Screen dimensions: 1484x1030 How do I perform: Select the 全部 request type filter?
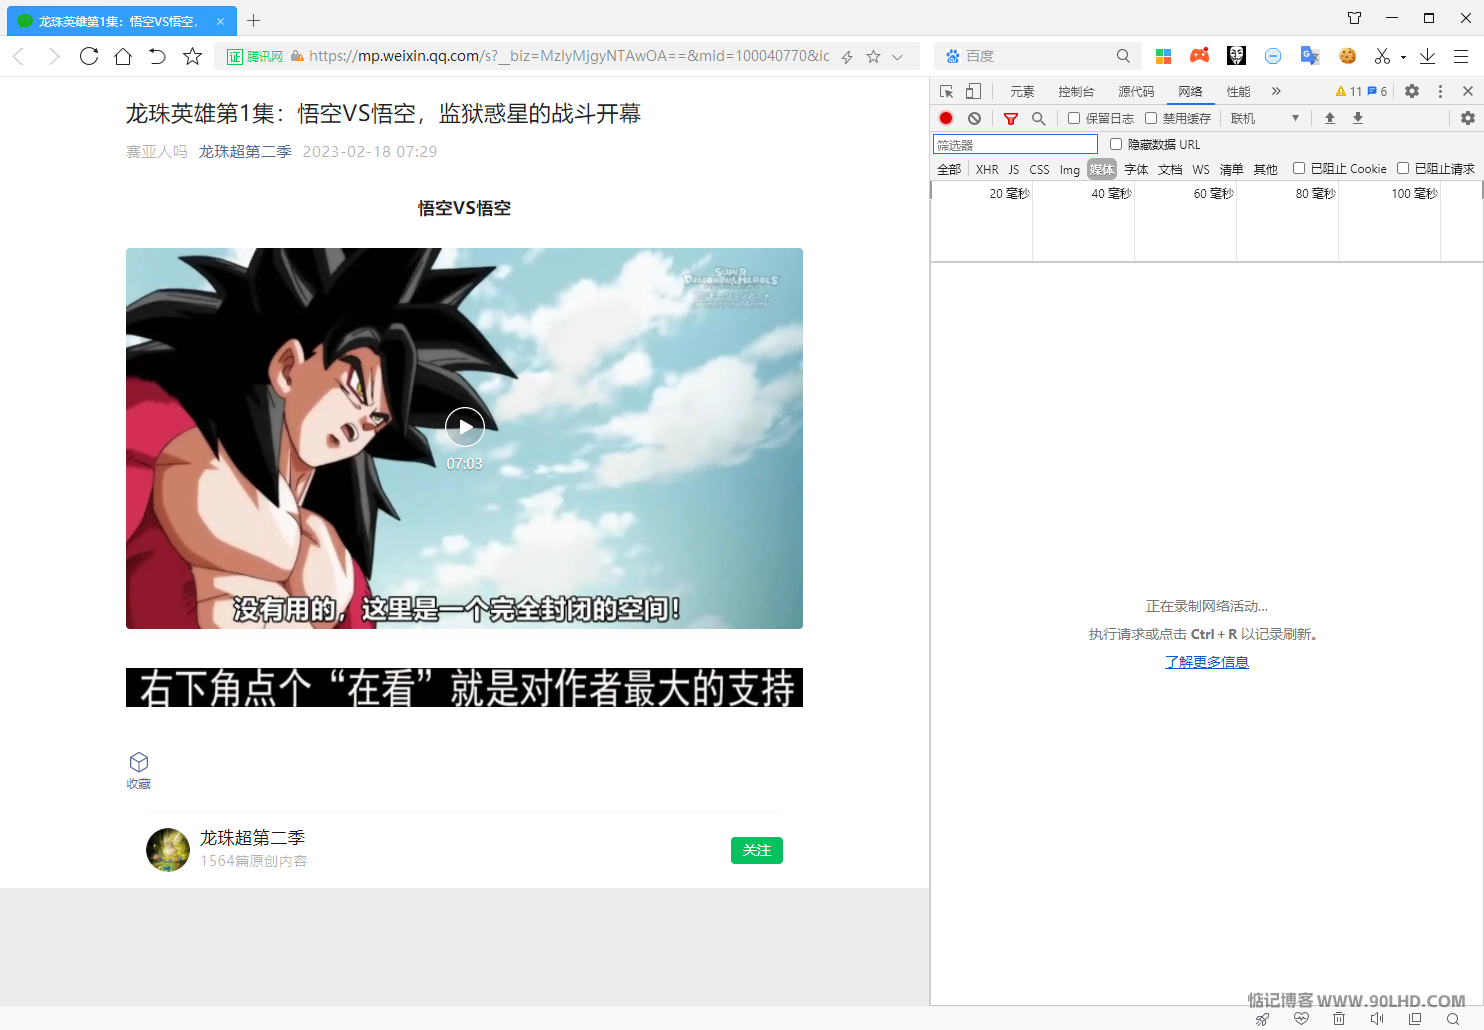[949, 169]
